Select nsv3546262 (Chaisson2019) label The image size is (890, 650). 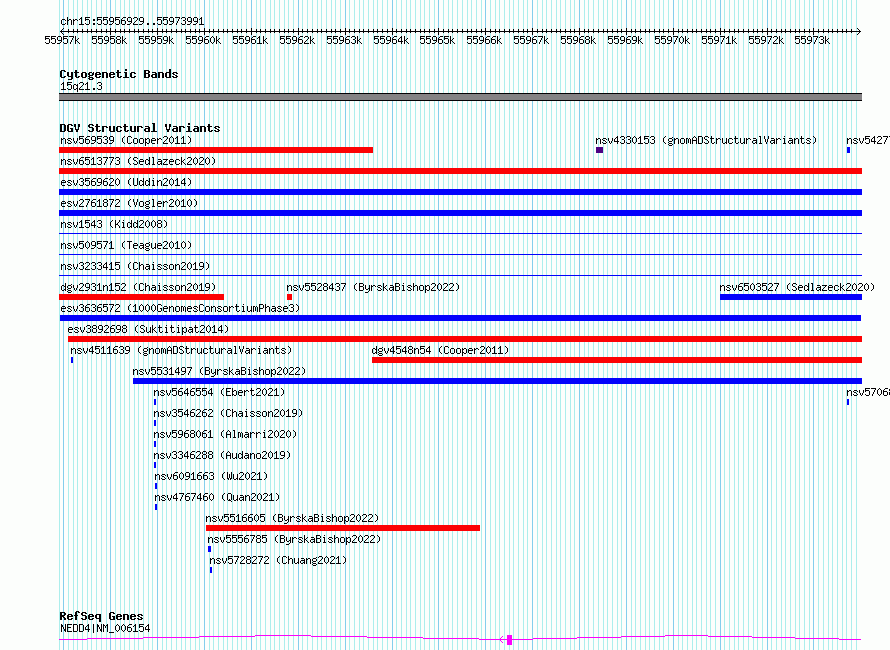(228, 413)
